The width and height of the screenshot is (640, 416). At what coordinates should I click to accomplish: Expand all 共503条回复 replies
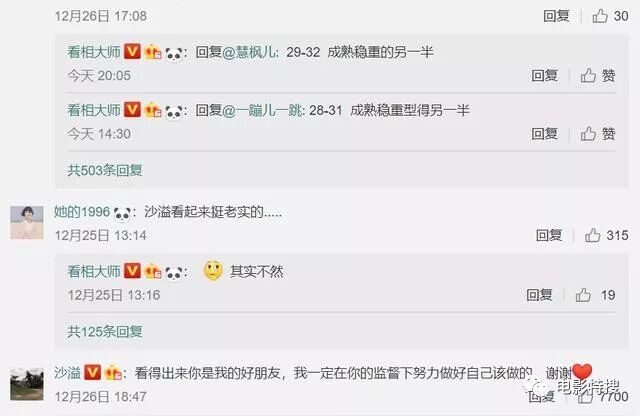click(x=105, y=170)
